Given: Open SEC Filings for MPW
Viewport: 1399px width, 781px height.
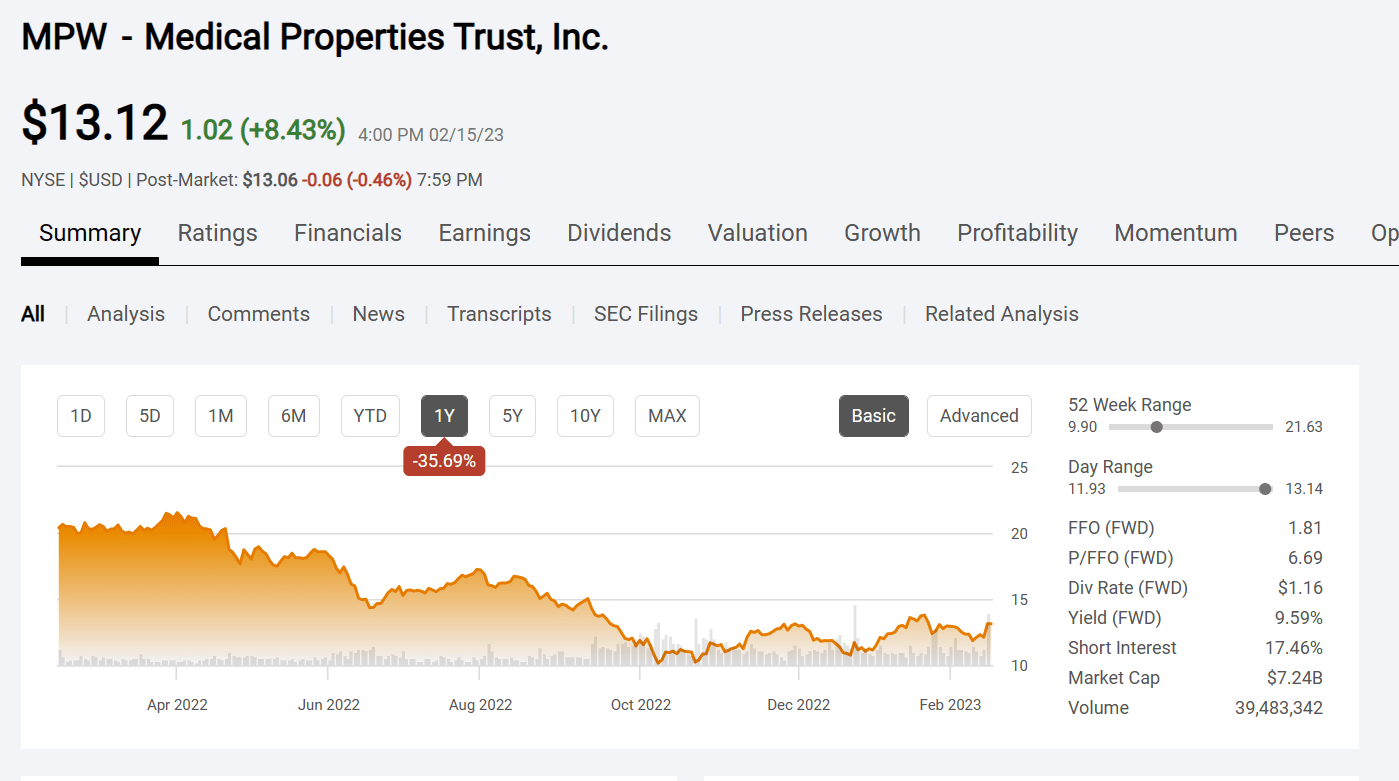Looking at the screenshot, I should pyautogui.click(x=645, y=313).
